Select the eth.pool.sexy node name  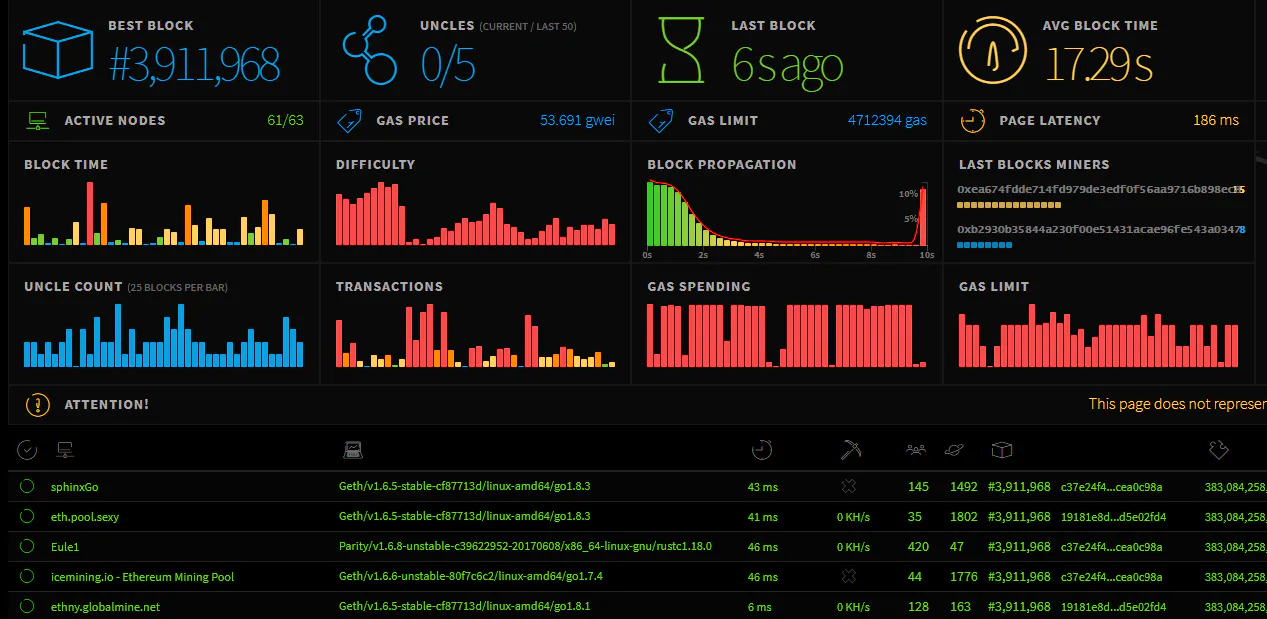(x=85, y=517)
